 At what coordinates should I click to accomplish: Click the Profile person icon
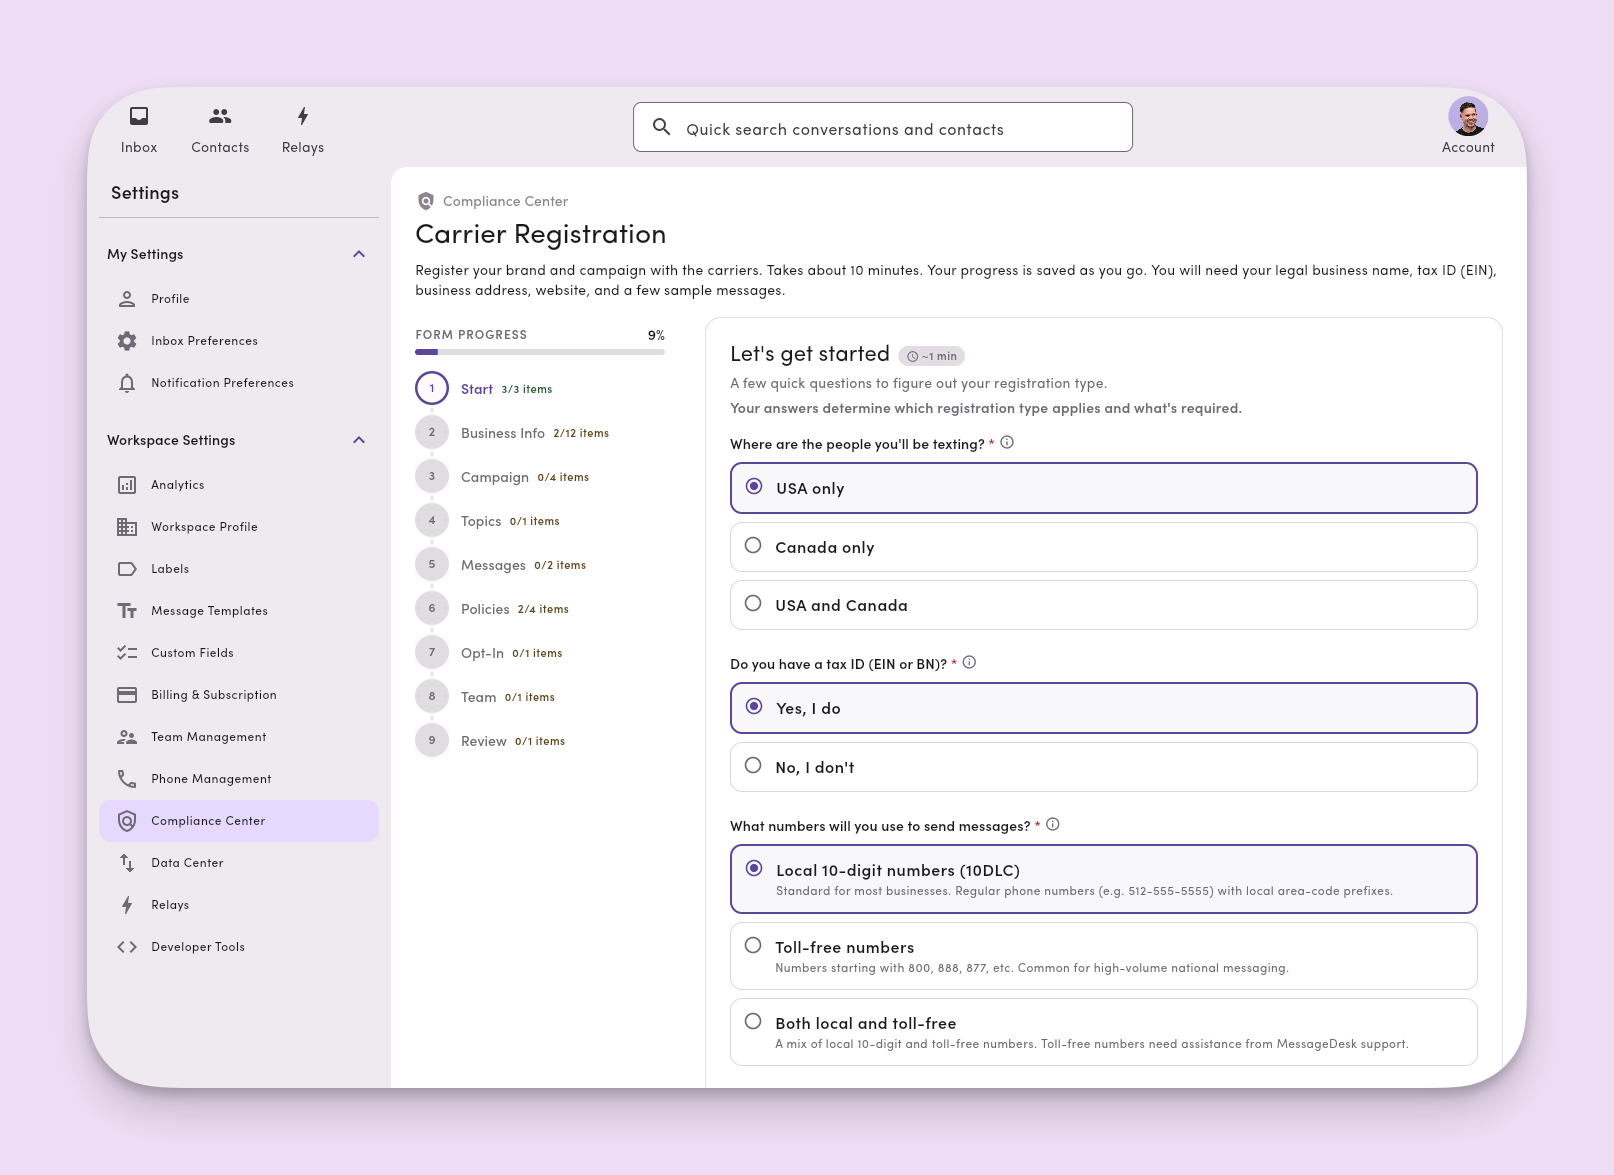click(127, 299)
